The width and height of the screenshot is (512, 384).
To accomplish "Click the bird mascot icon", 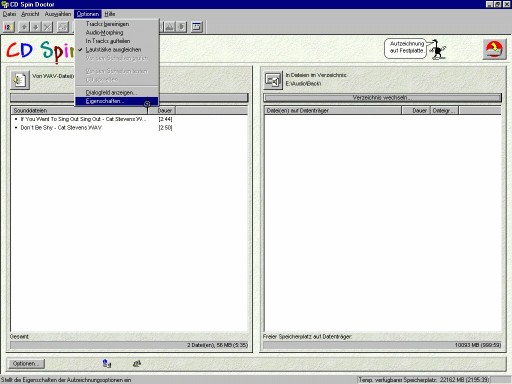I will pos(437,50).
